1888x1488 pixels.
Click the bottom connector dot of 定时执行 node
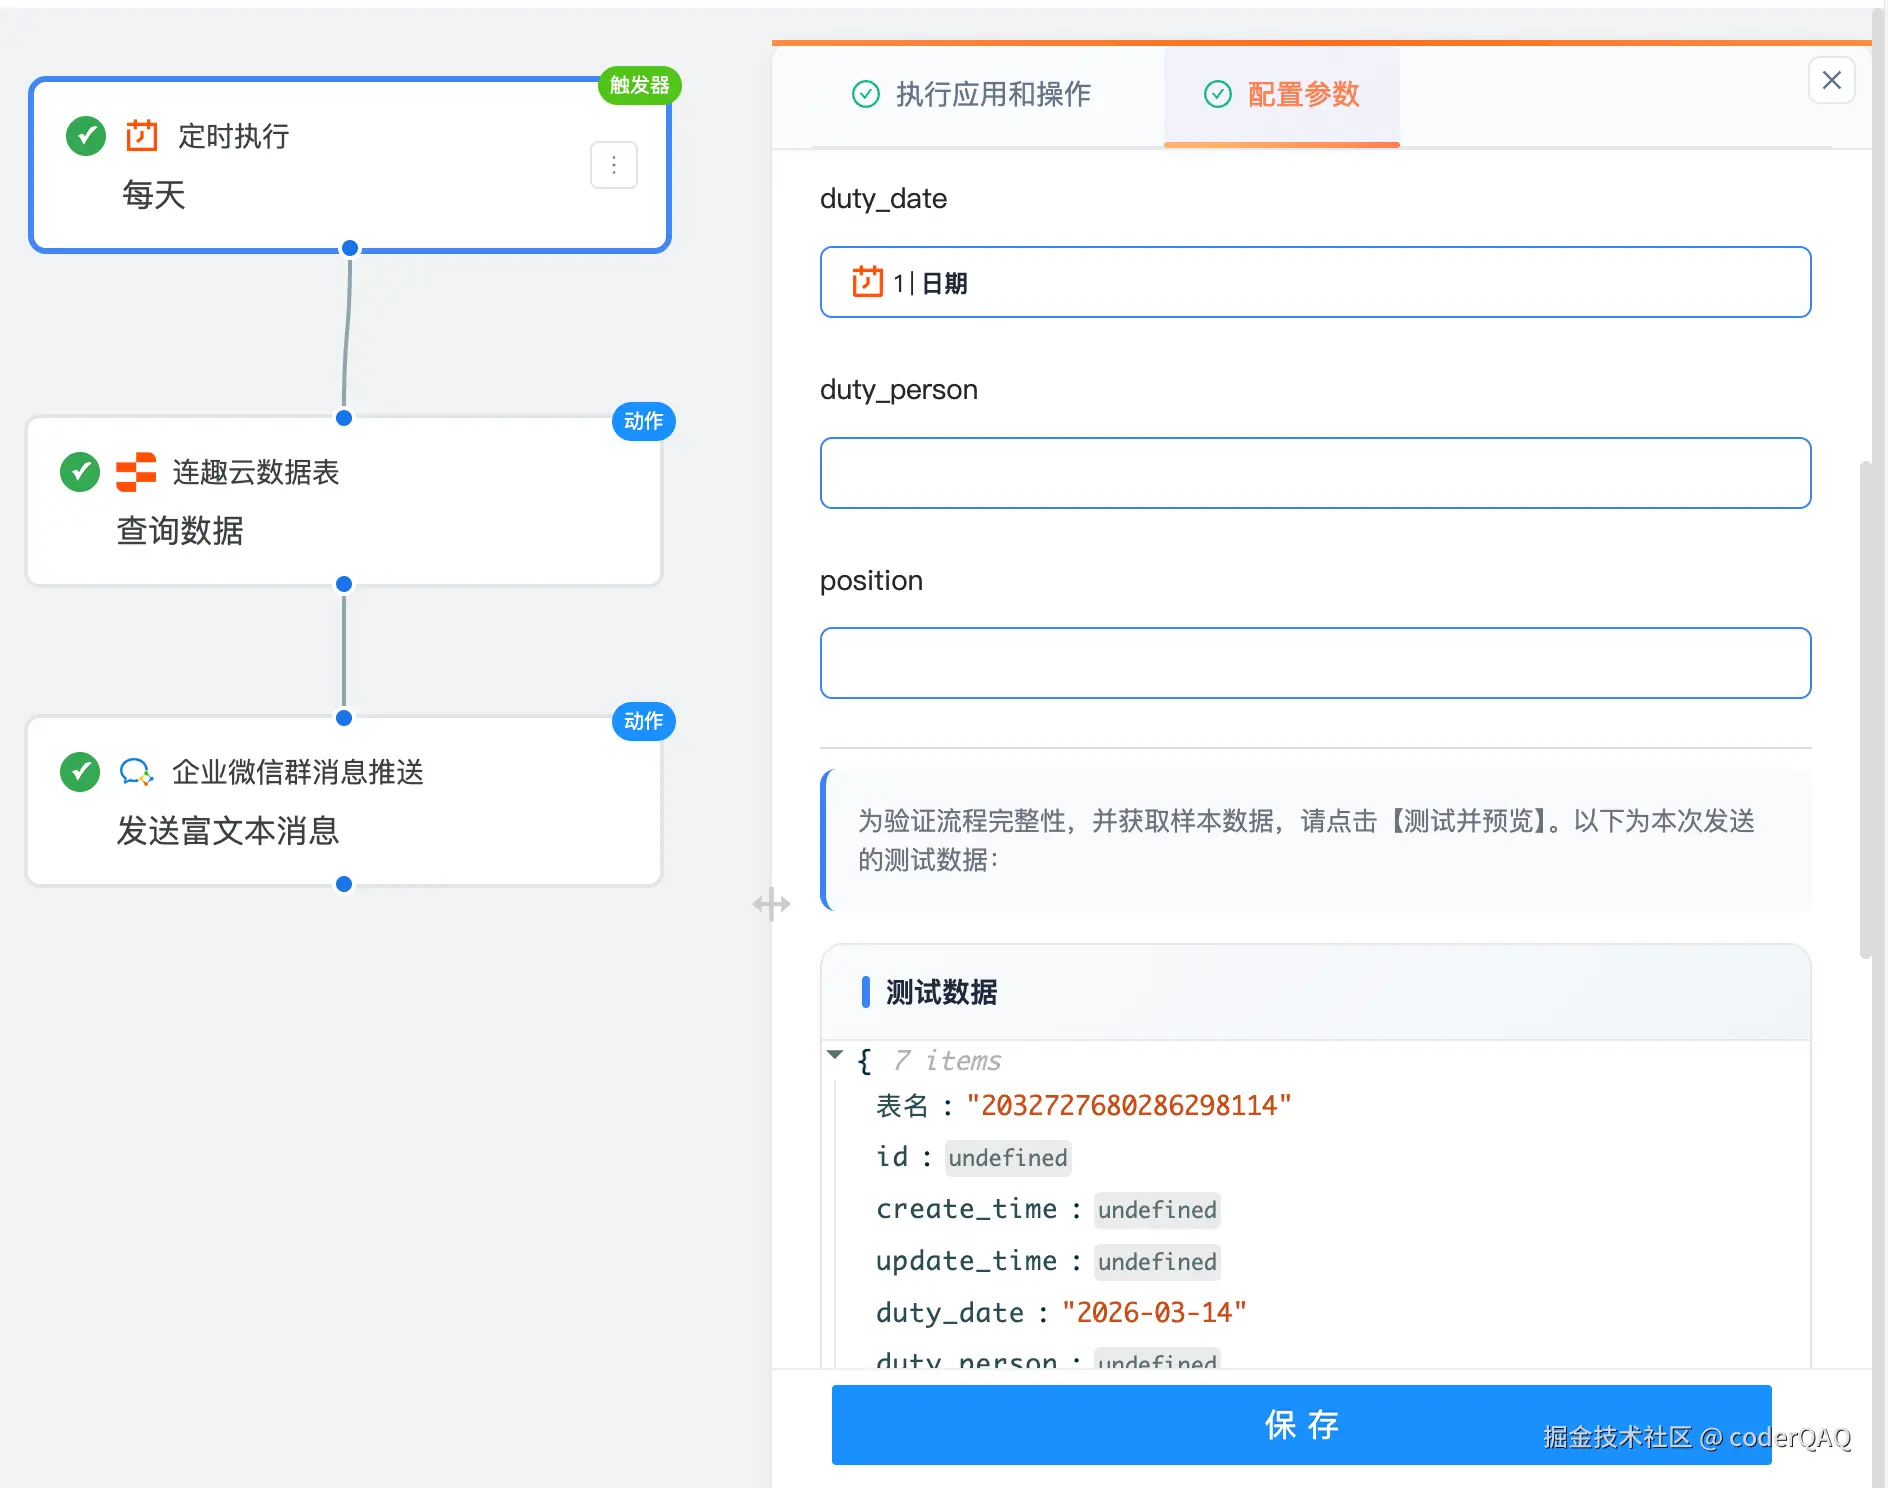click(x=350, y=248)
